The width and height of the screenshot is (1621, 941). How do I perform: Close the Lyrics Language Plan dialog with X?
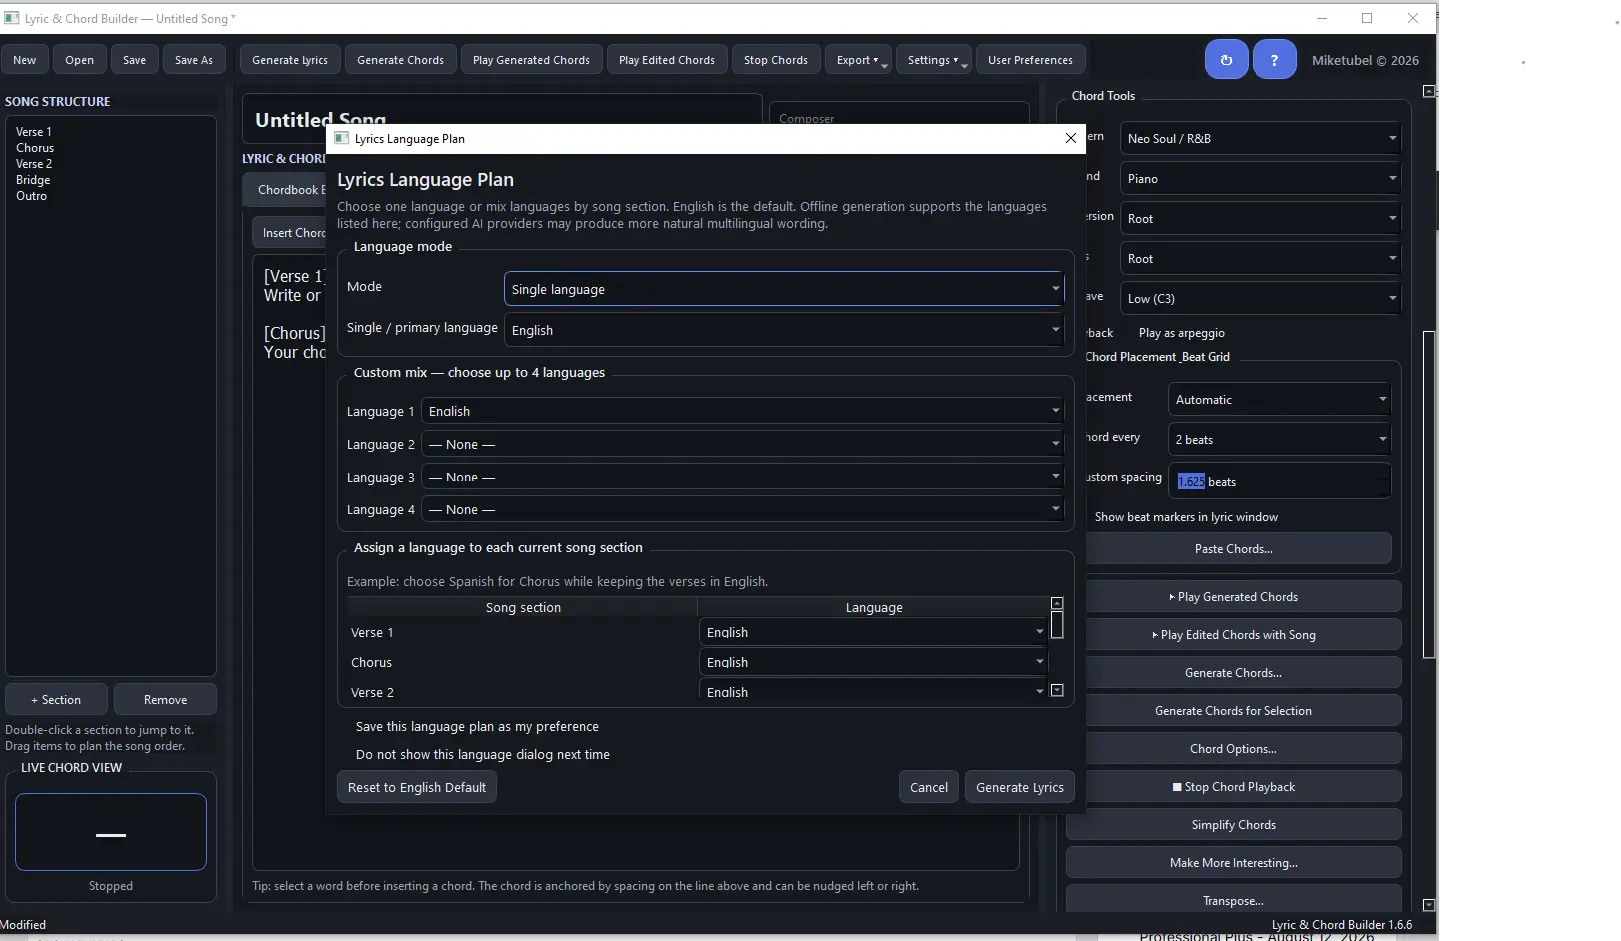tap(1070, 138)
